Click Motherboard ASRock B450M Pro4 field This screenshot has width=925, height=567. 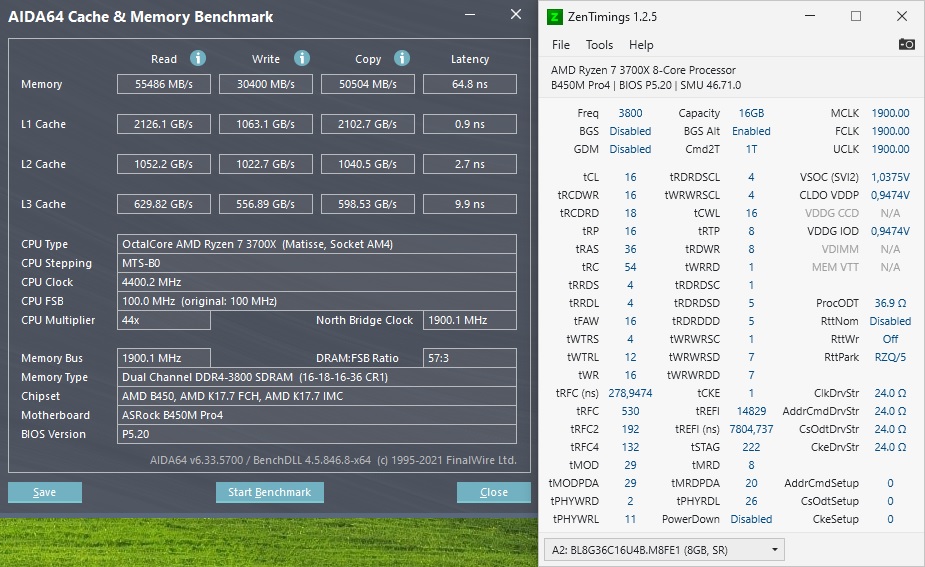pos(317,415)
